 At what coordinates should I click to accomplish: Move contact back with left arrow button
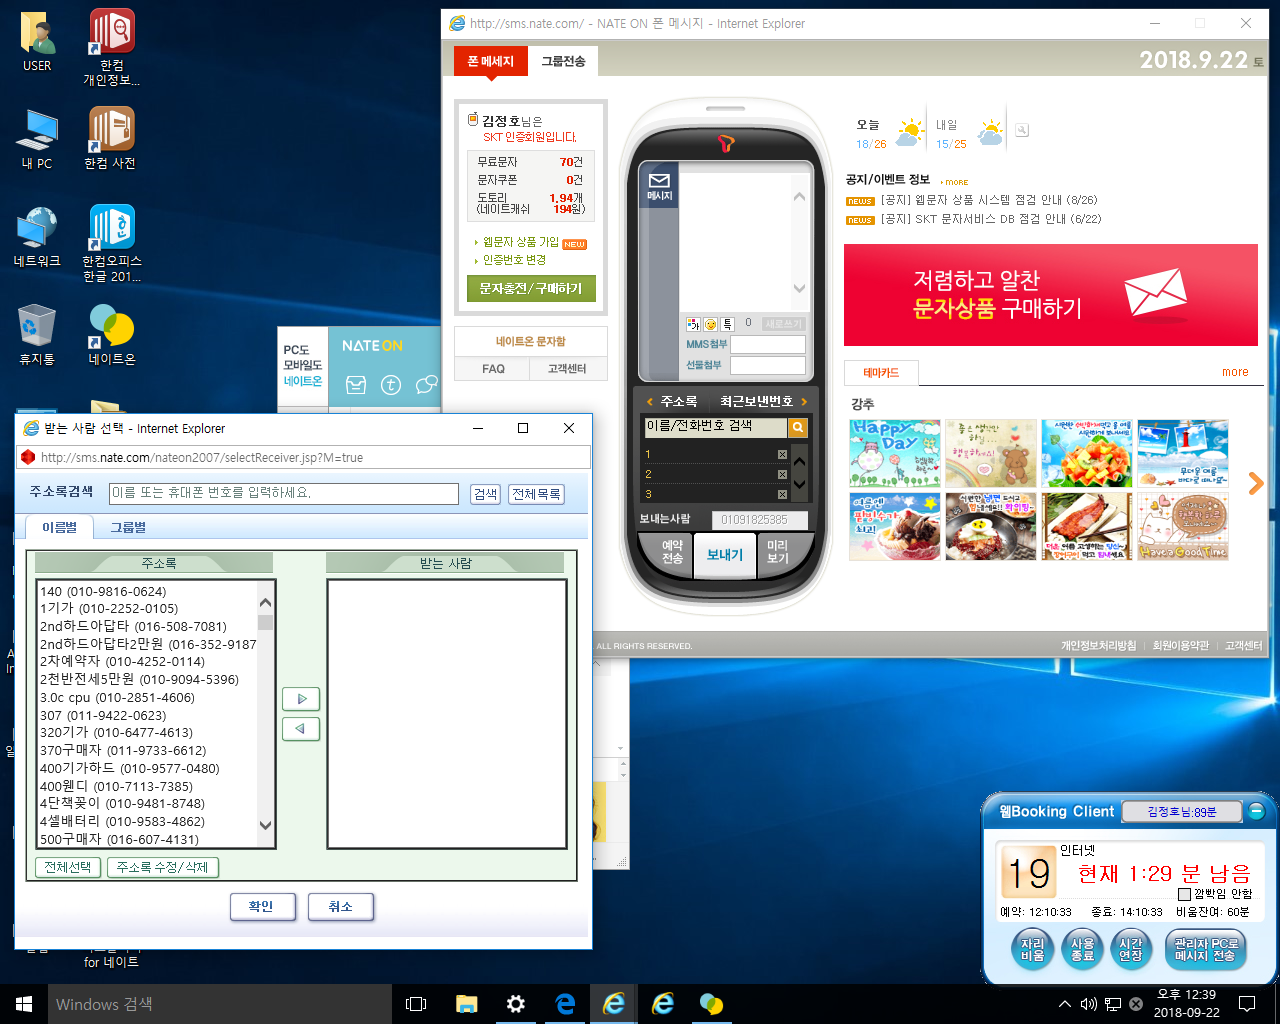pos(301,729)
